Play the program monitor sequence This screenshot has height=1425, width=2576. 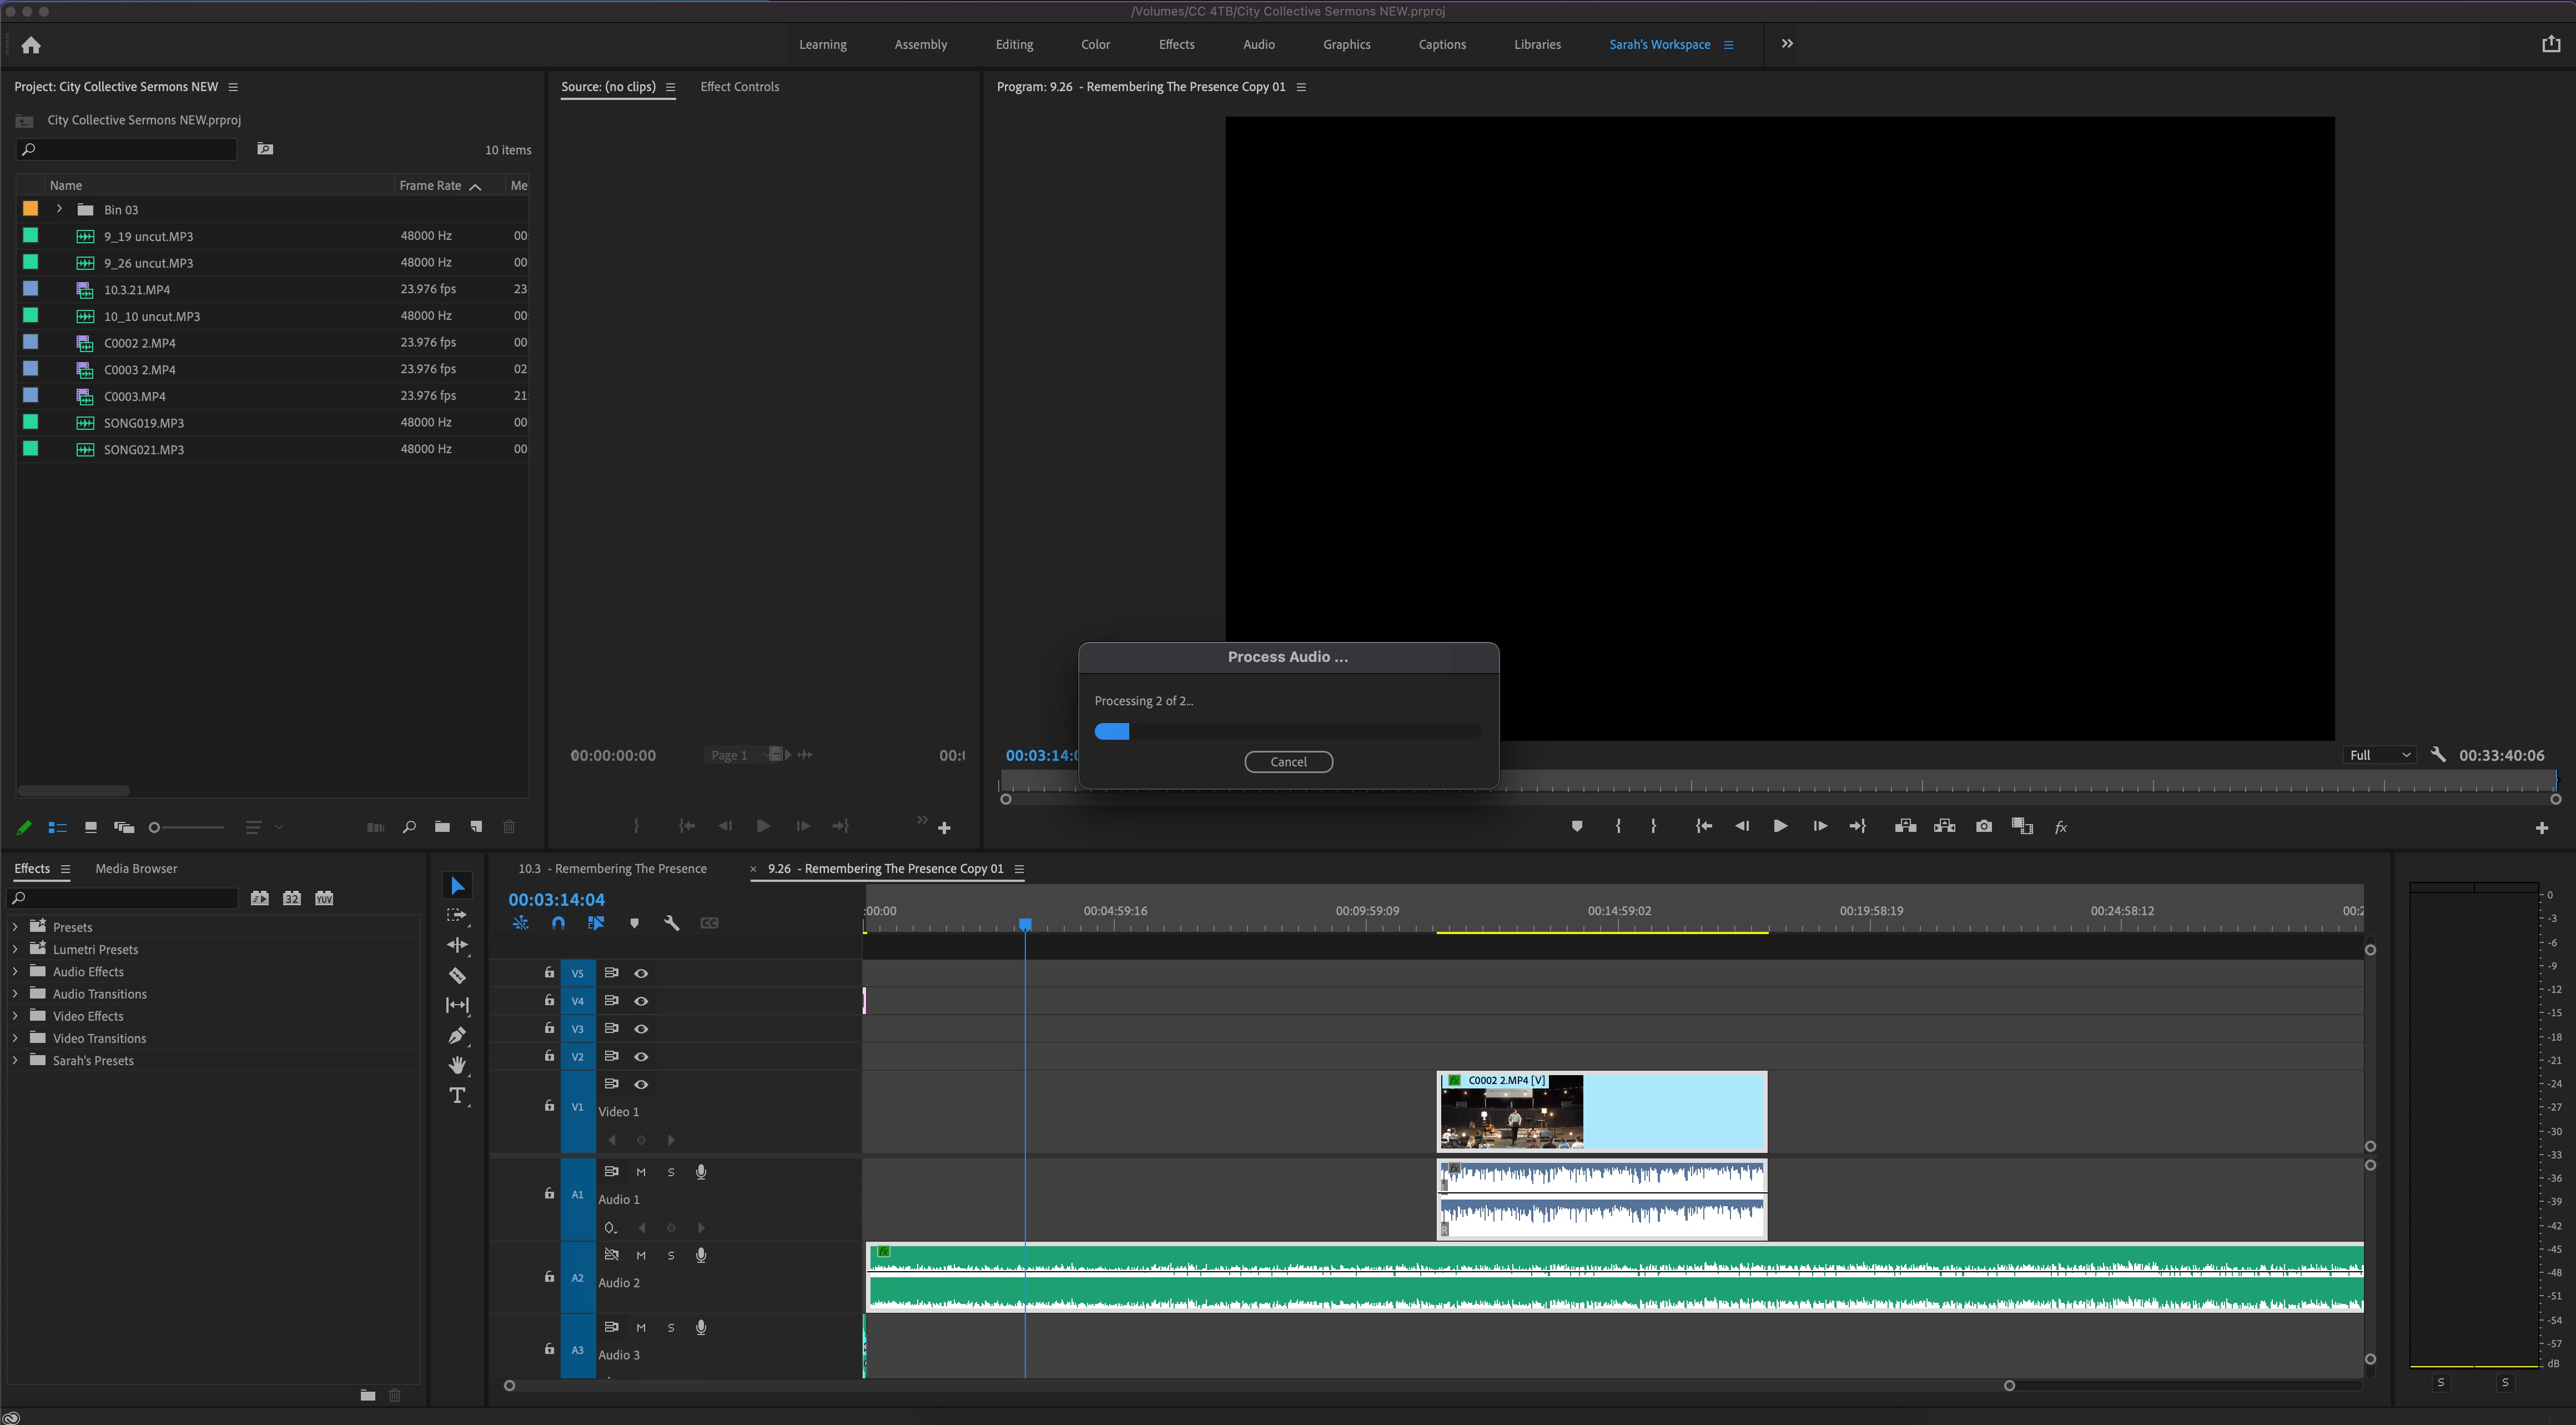coord(1780,826)
